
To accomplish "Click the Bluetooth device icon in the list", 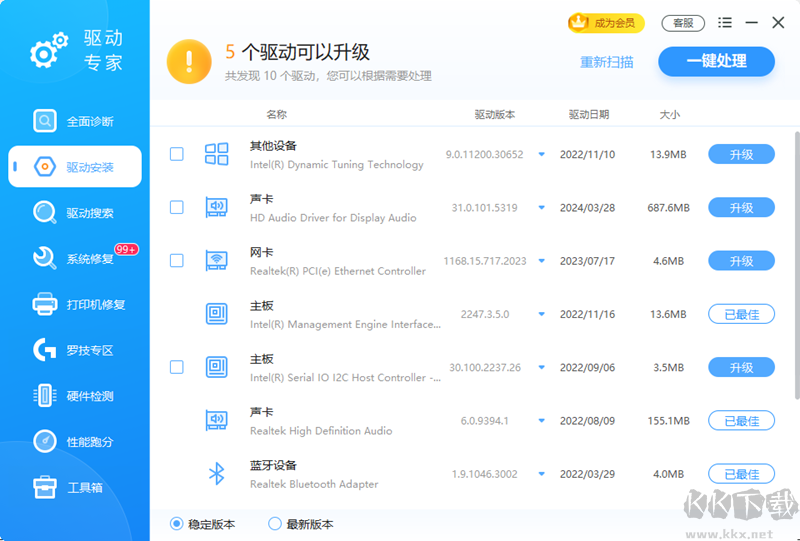I will [x=216, y=474].
